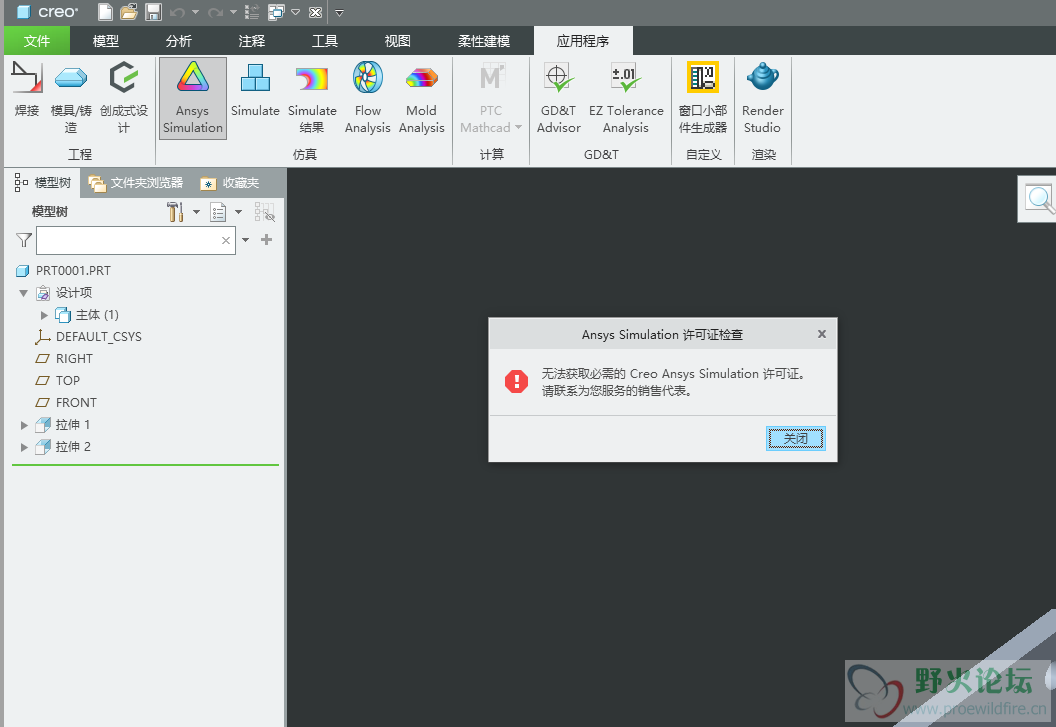This screenshot has width=1056, height=727.
Task: Open model tree settings hammer icon
Action: tap(175, 212)
